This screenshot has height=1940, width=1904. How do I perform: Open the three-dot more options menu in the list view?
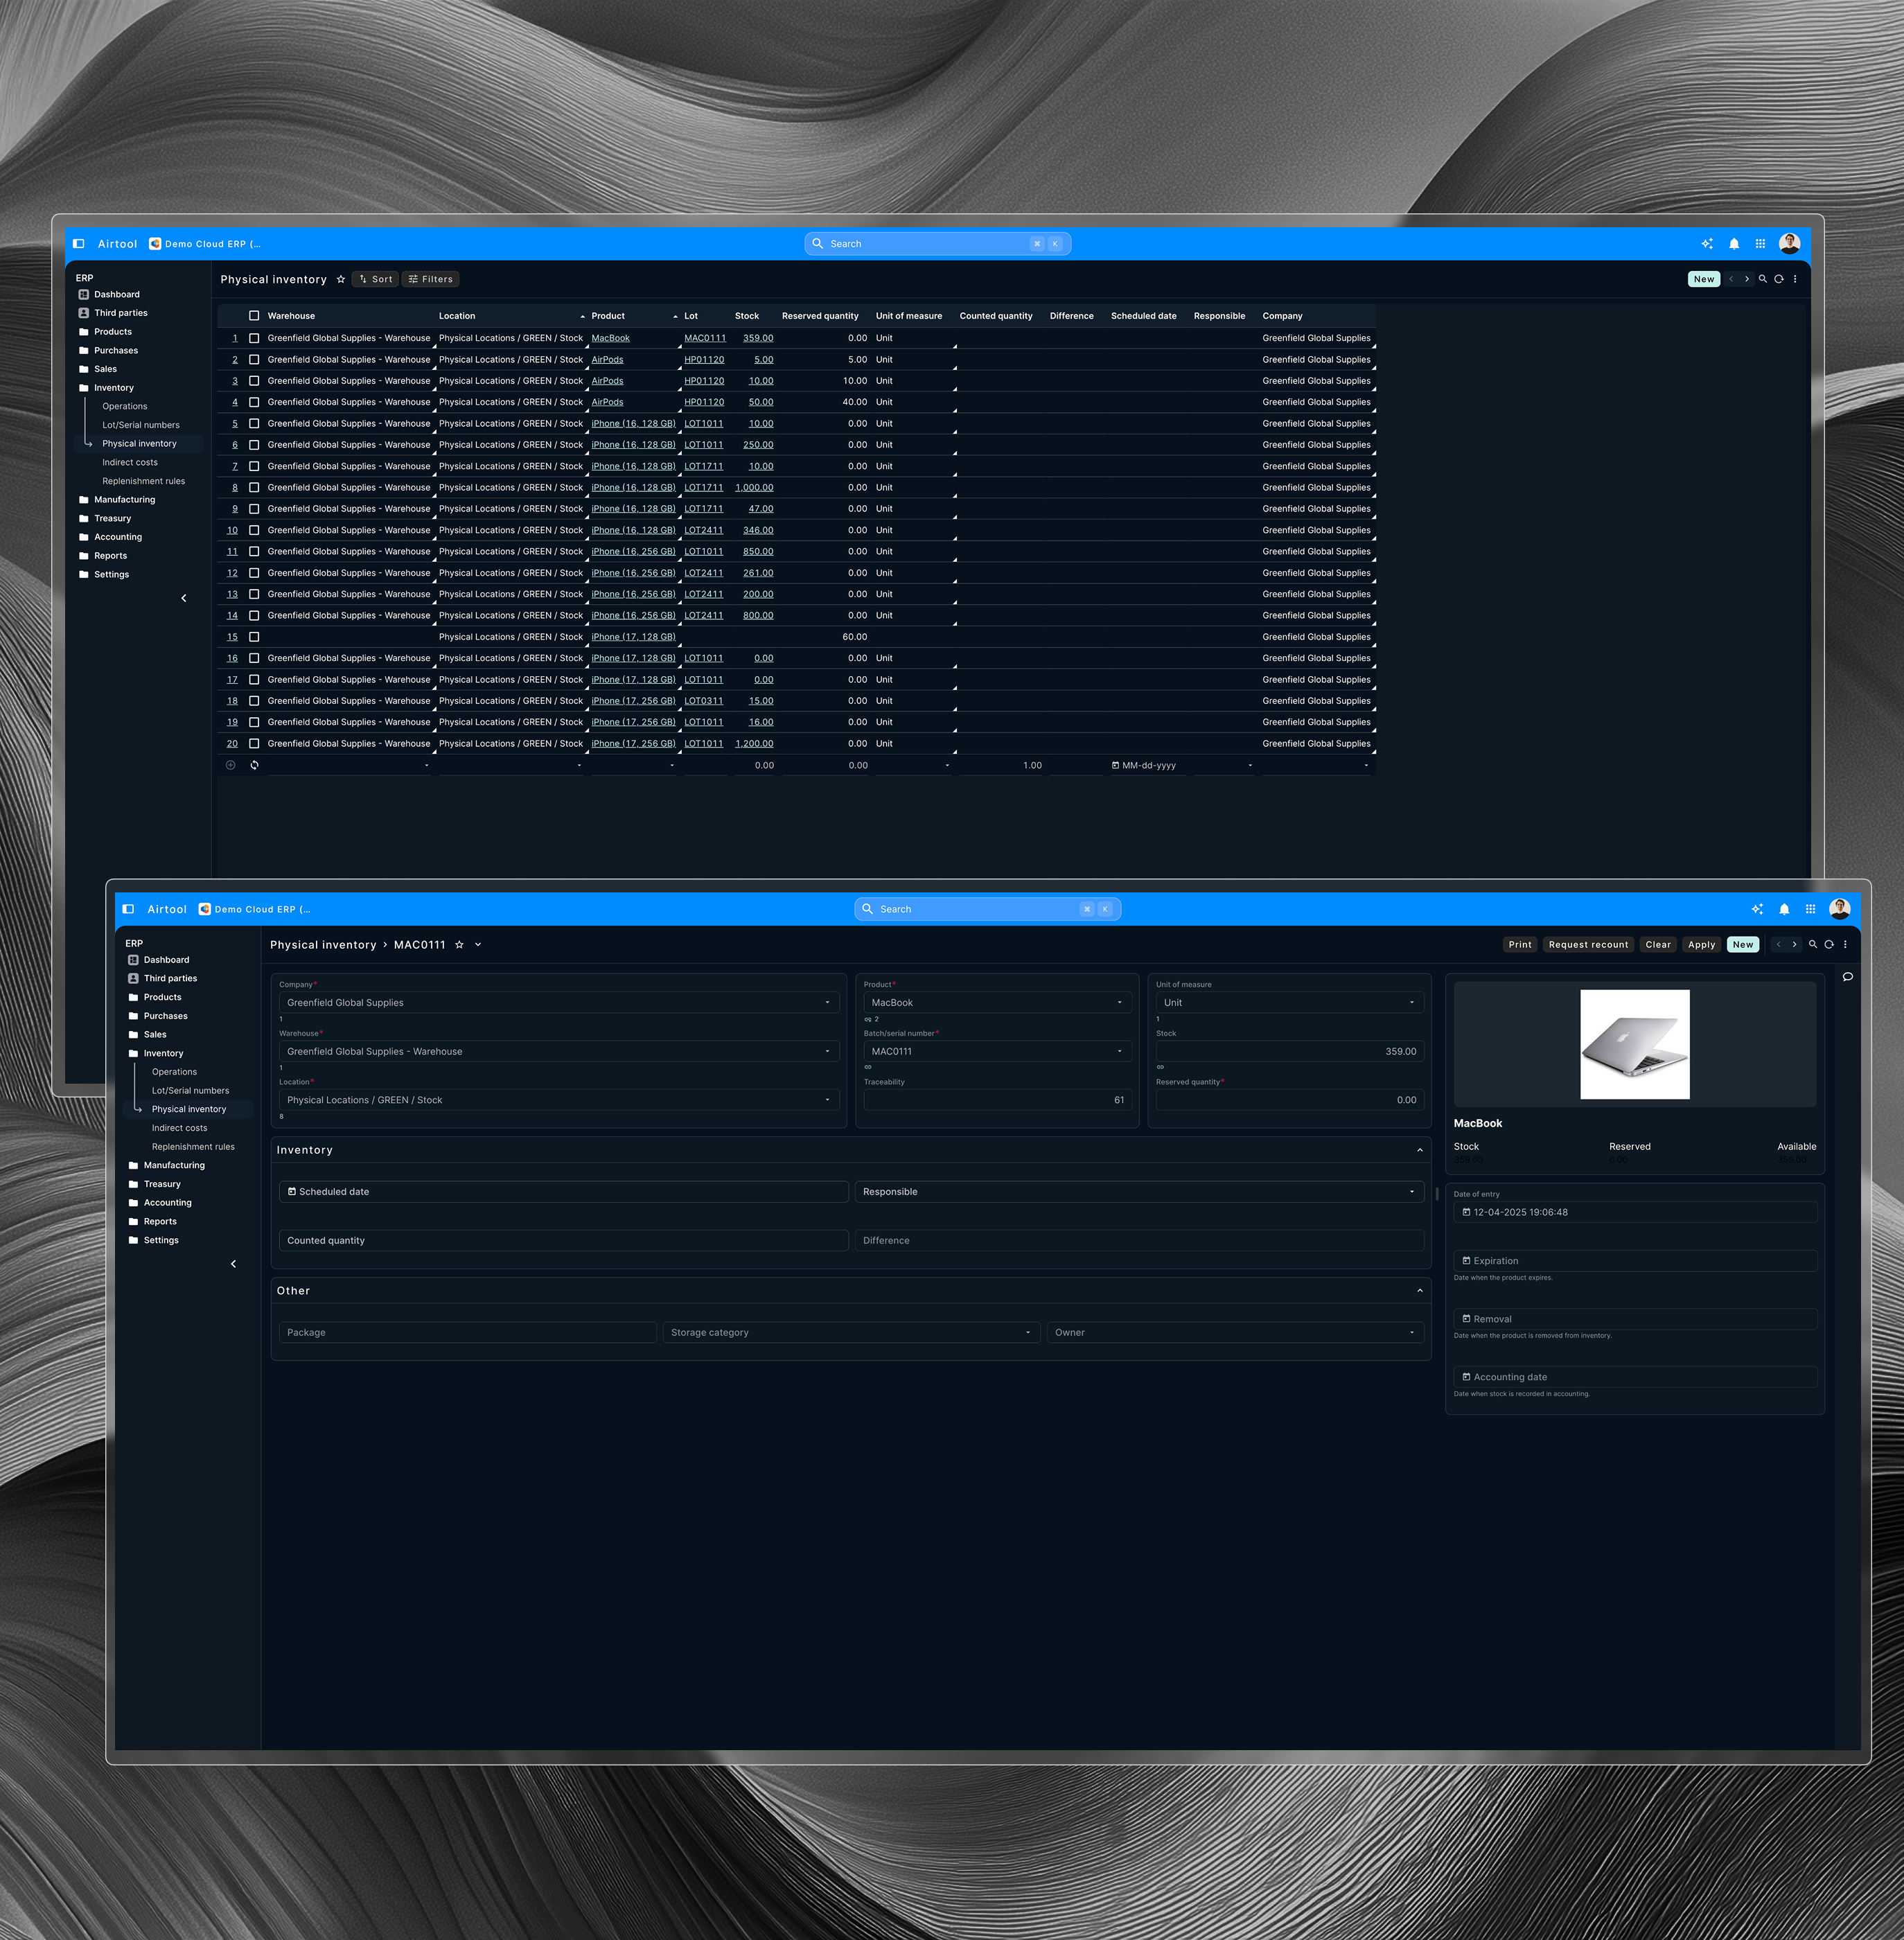1795,279
